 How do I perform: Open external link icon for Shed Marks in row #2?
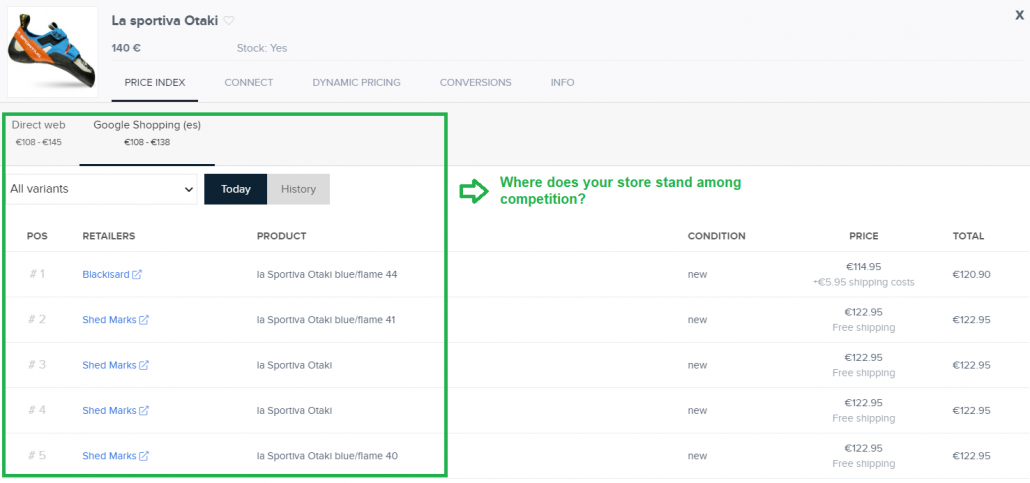[144, 320]
